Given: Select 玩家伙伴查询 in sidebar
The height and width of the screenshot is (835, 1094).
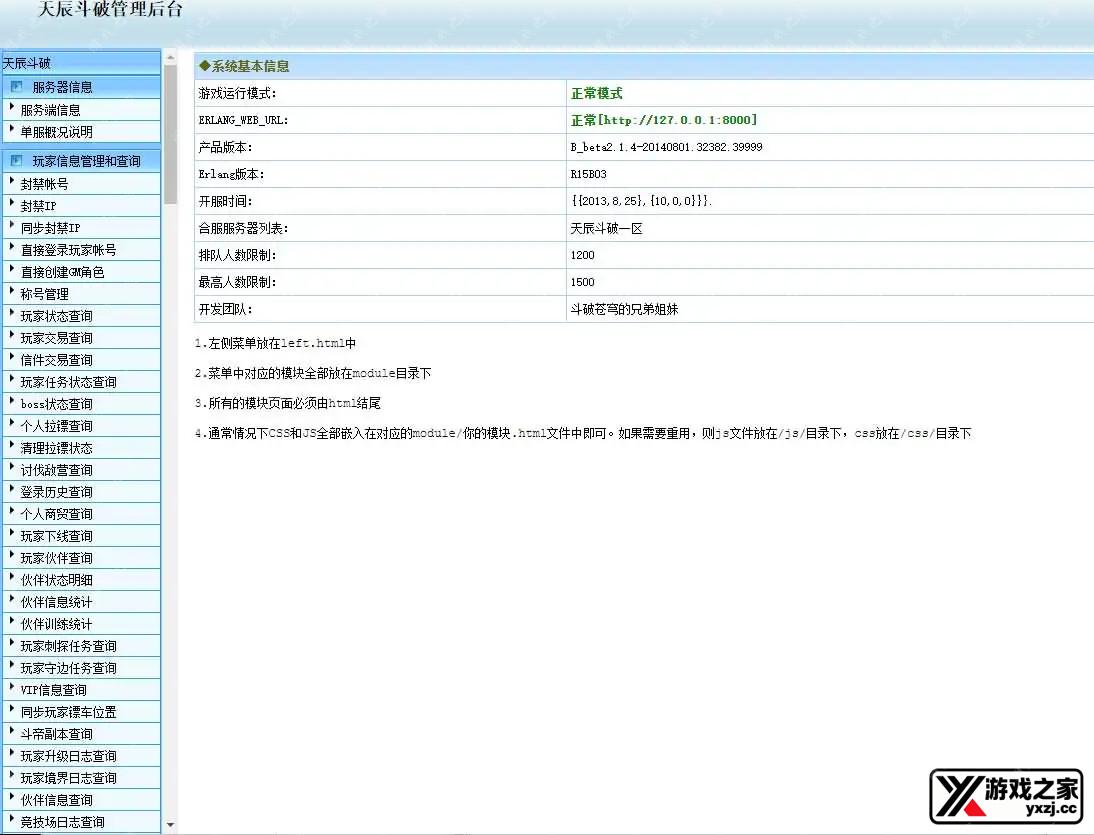Looking at the screenshot, I should tap(57, 558).
